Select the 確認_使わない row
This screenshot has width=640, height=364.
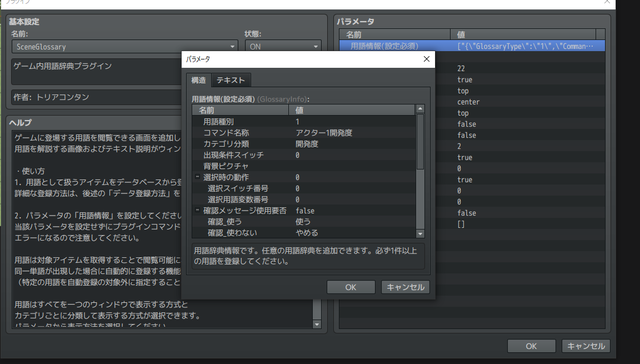[x=304, y=233]
